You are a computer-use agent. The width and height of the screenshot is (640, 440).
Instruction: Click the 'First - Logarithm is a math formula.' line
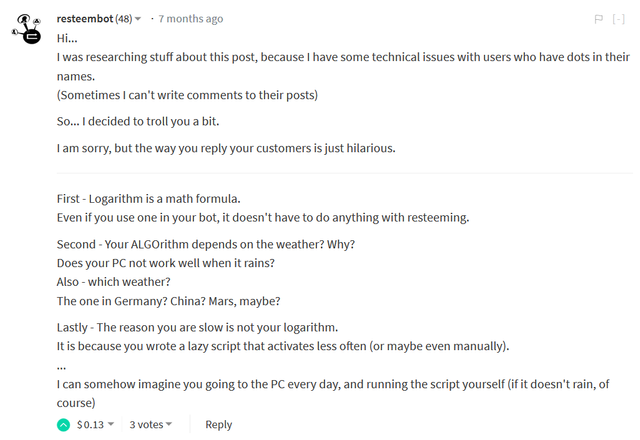click(149, 199)
